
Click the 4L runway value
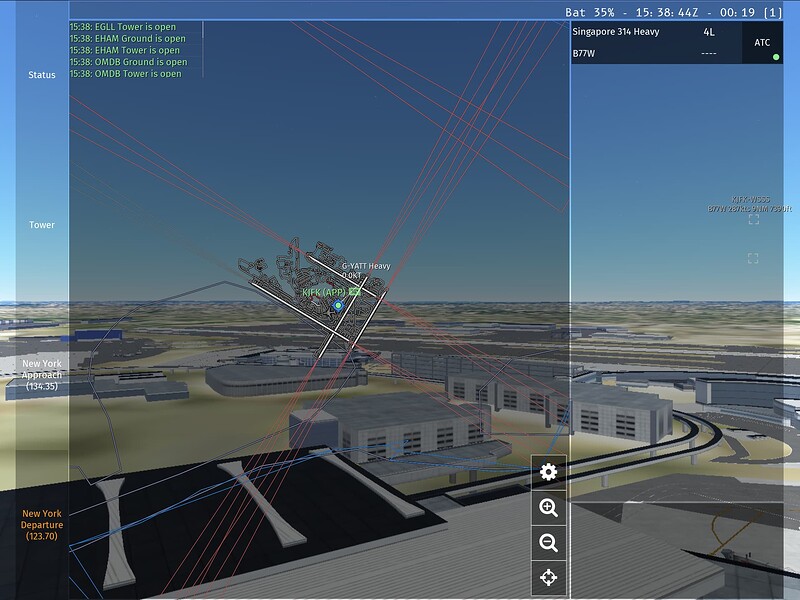click(x=709, y=32)
